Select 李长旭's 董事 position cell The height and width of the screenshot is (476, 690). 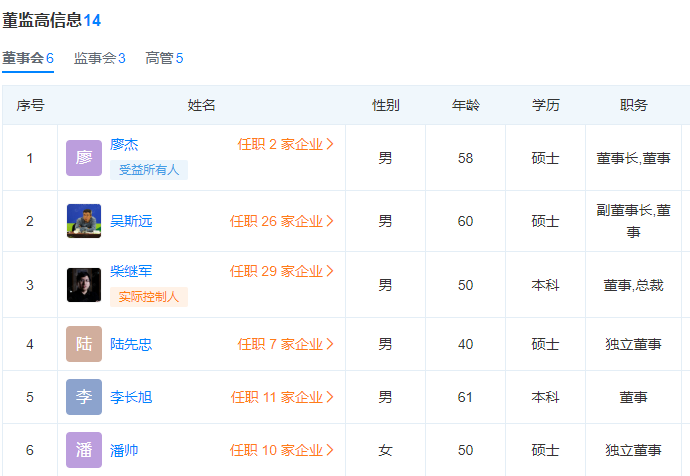(633, 397)
